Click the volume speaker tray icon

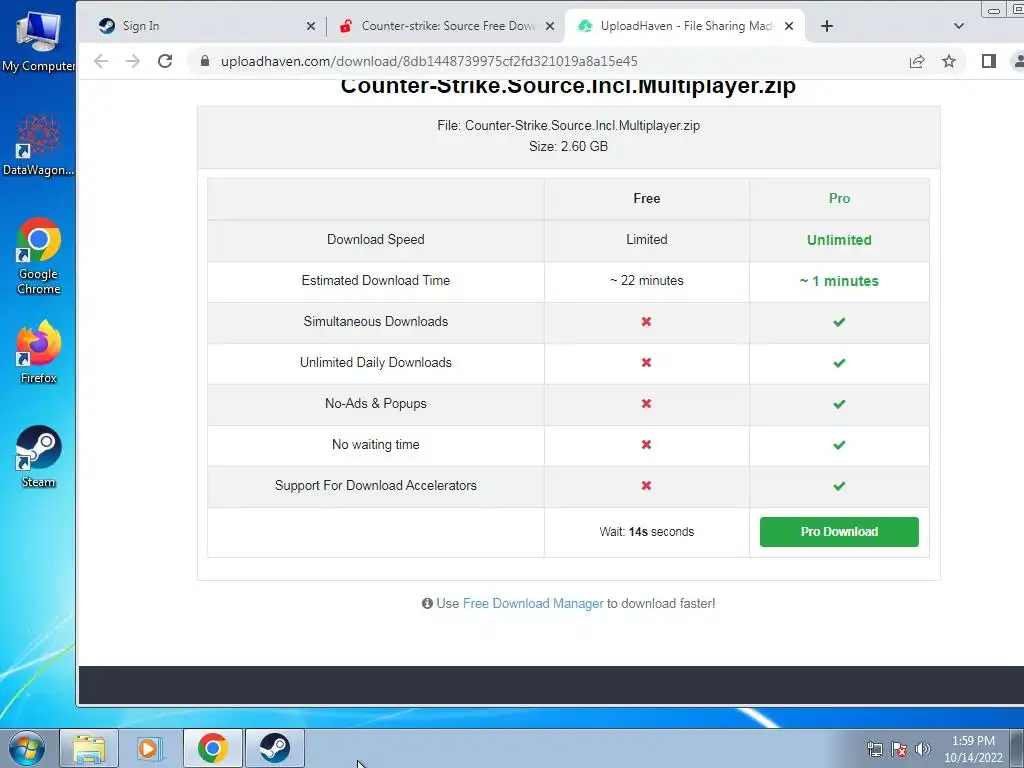click(922, 749)
